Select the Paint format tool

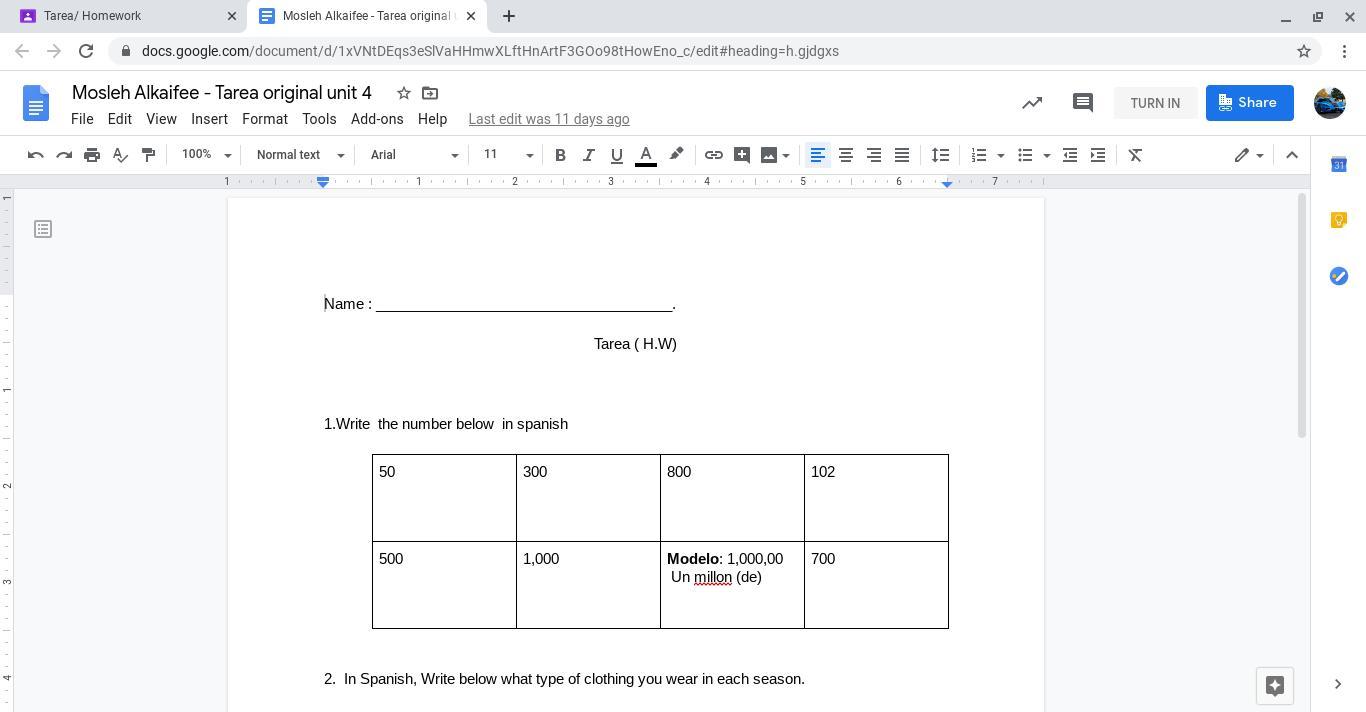148,155
